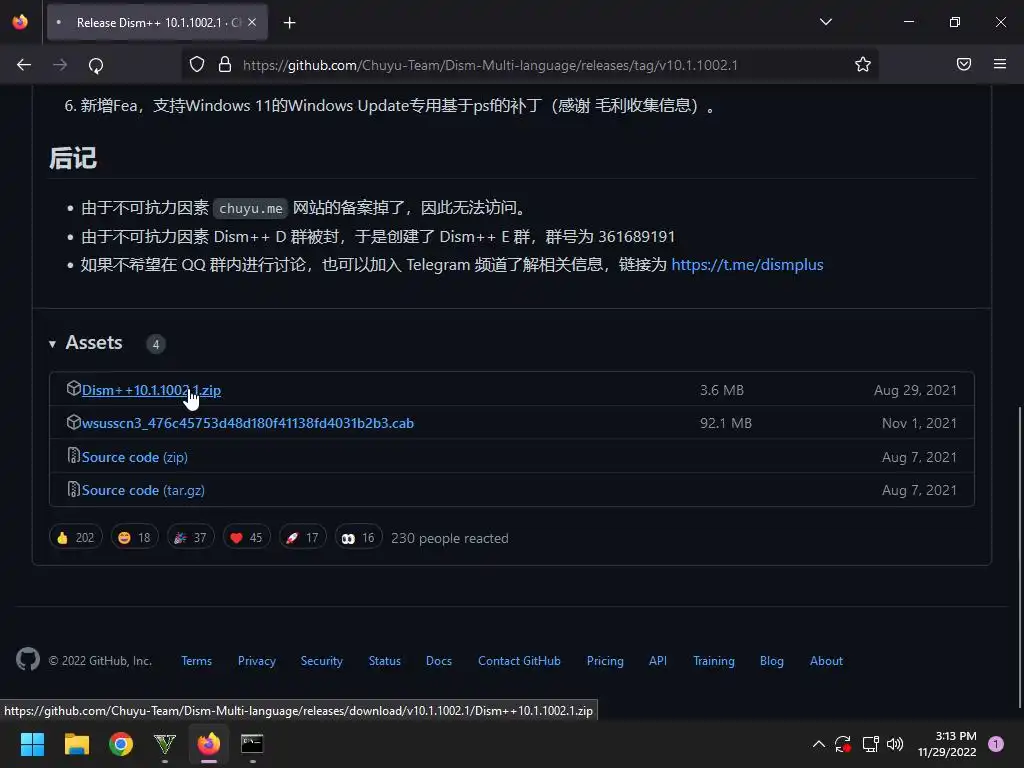Open the Docs footer link
The width and height of the screenshot is (1024, 768).
[439, 661]
